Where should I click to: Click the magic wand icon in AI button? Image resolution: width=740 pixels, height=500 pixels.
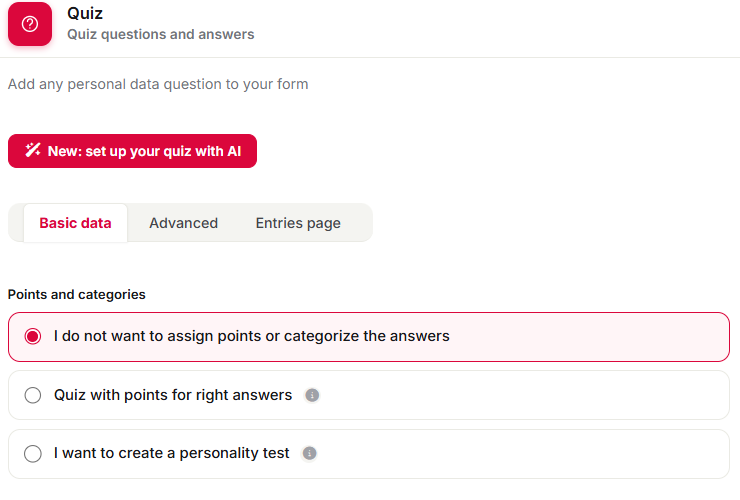[x=33, y=150]
